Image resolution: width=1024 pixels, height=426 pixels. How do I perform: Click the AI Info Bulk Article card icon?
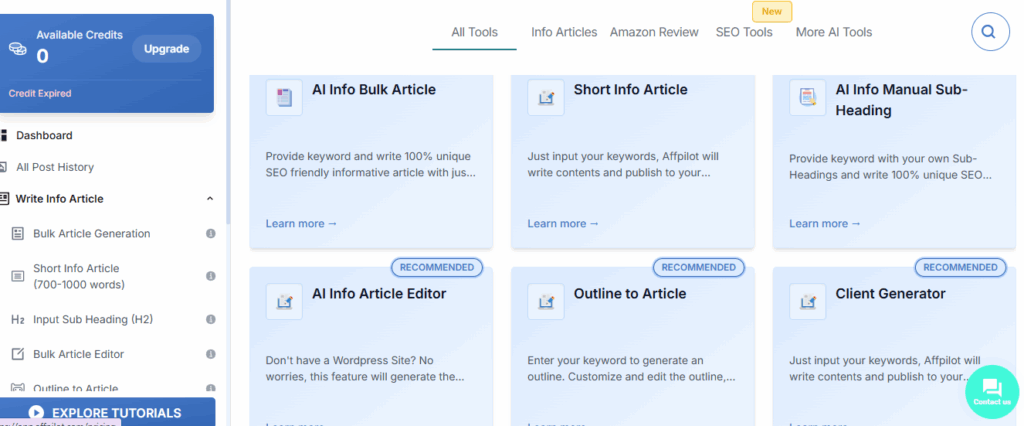pyautogui.click(x=284, y=97)
